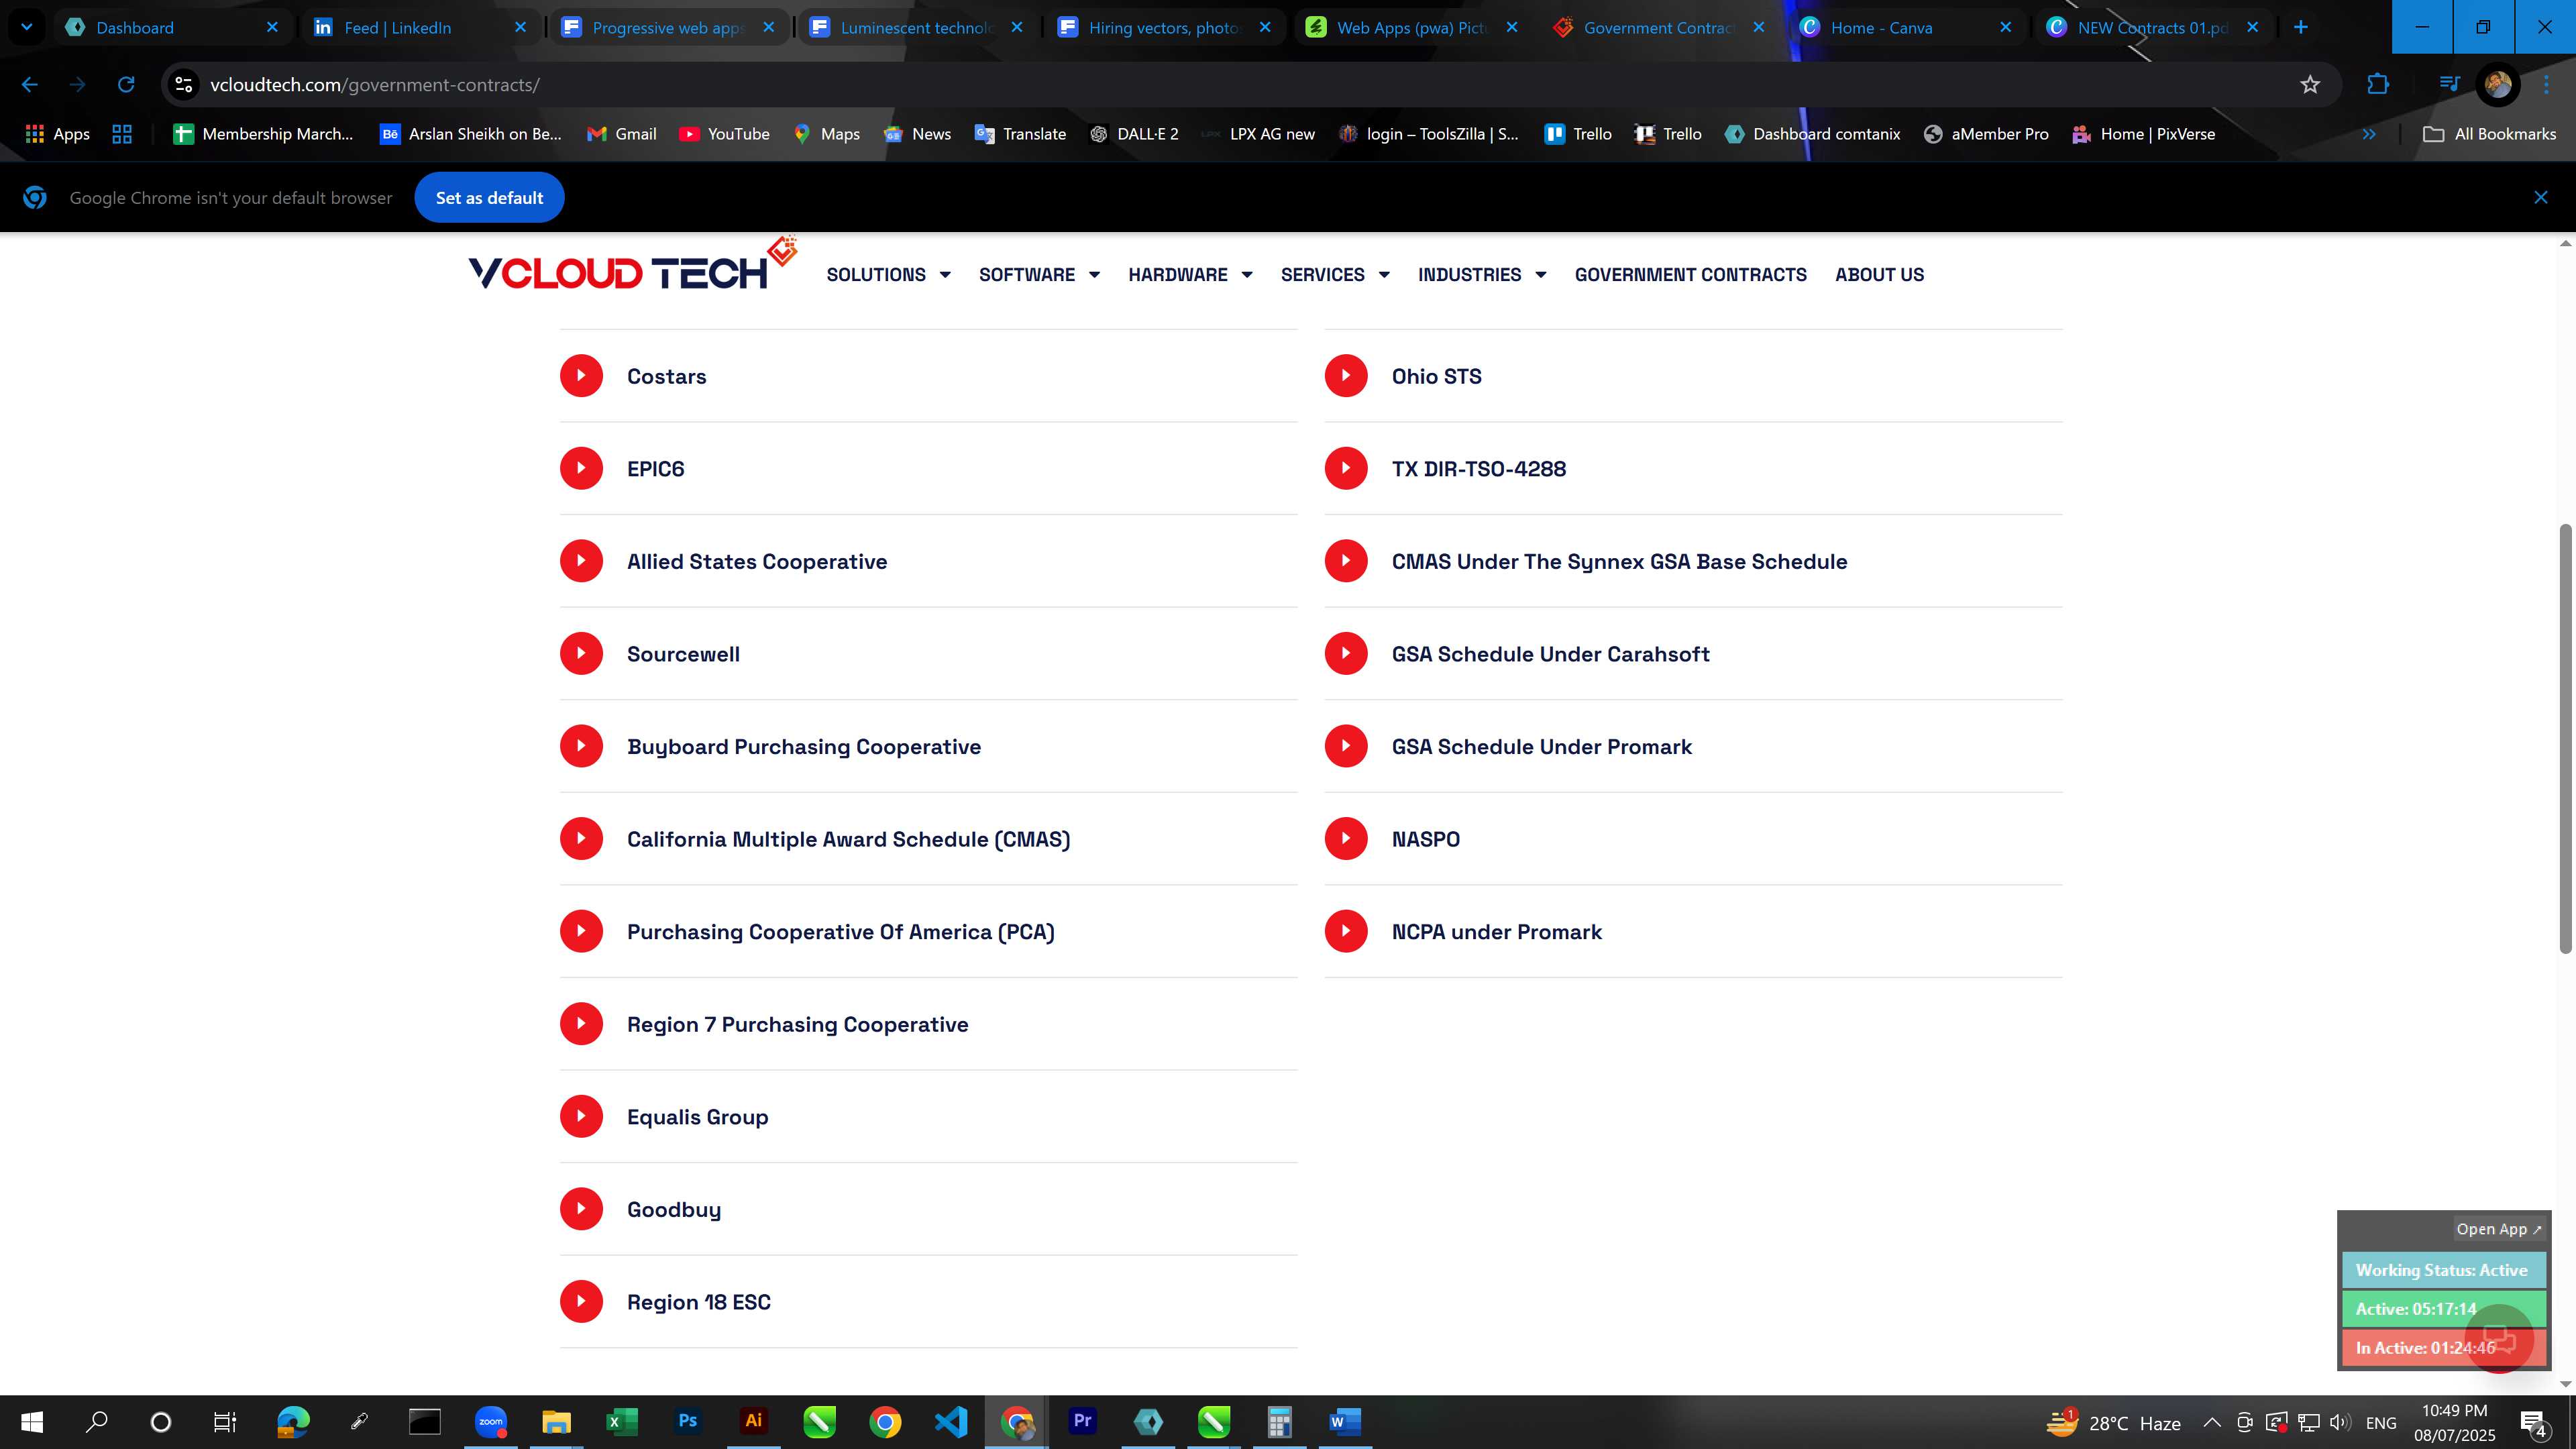Open About Us nav item
The width and height of the screenshot is (2576, 1449).
pyautogui.click(x=1879, y=274)
